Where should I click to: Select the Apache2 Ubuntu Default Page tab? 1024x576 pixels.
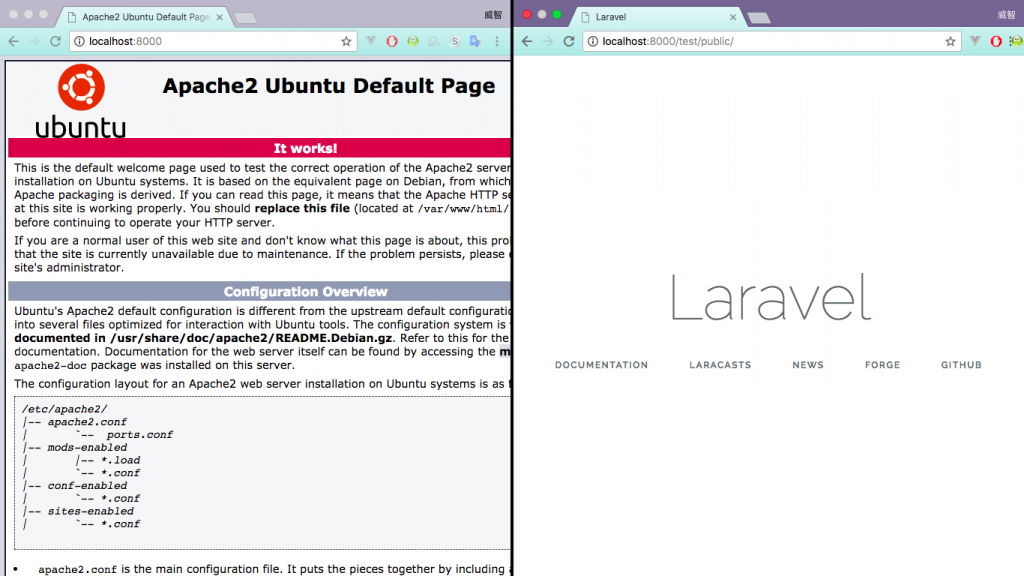140,17
